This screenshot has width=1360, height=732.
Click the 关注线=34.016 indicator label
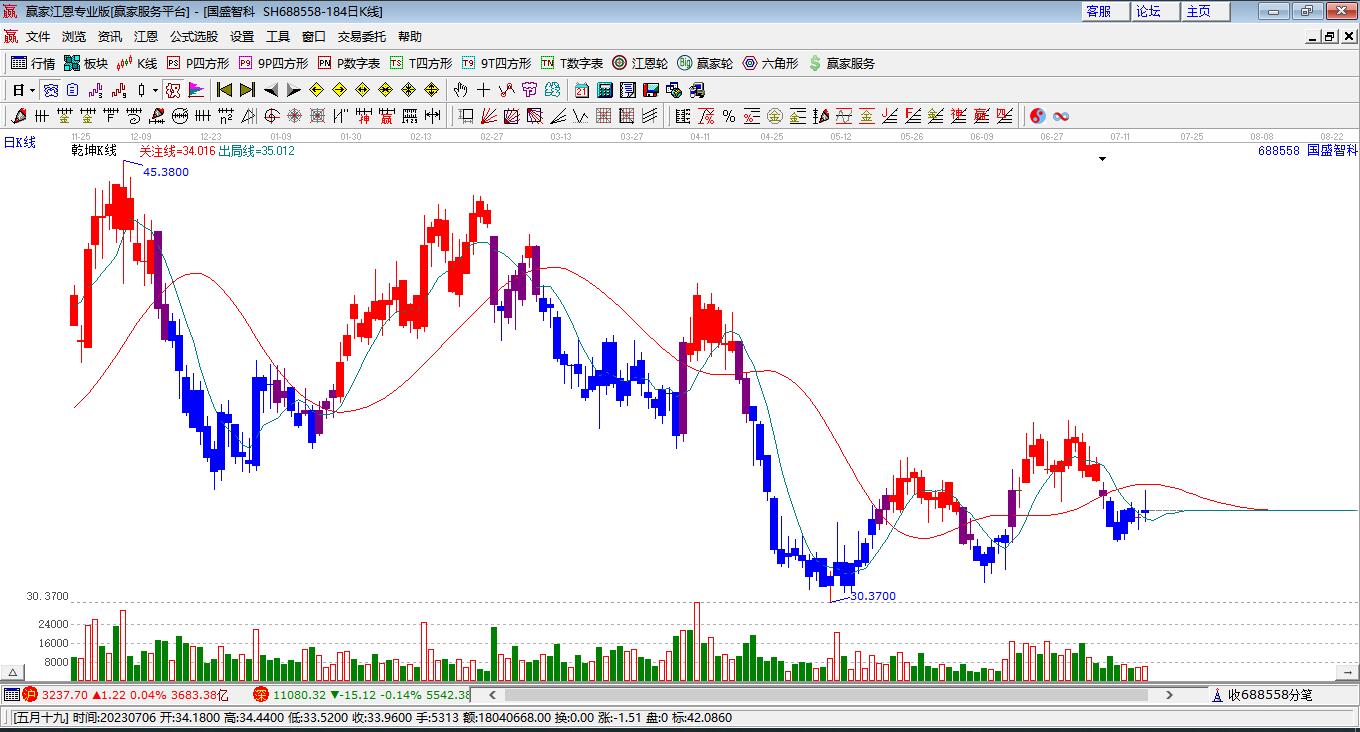pyautogui.click(x=177, y=151)
